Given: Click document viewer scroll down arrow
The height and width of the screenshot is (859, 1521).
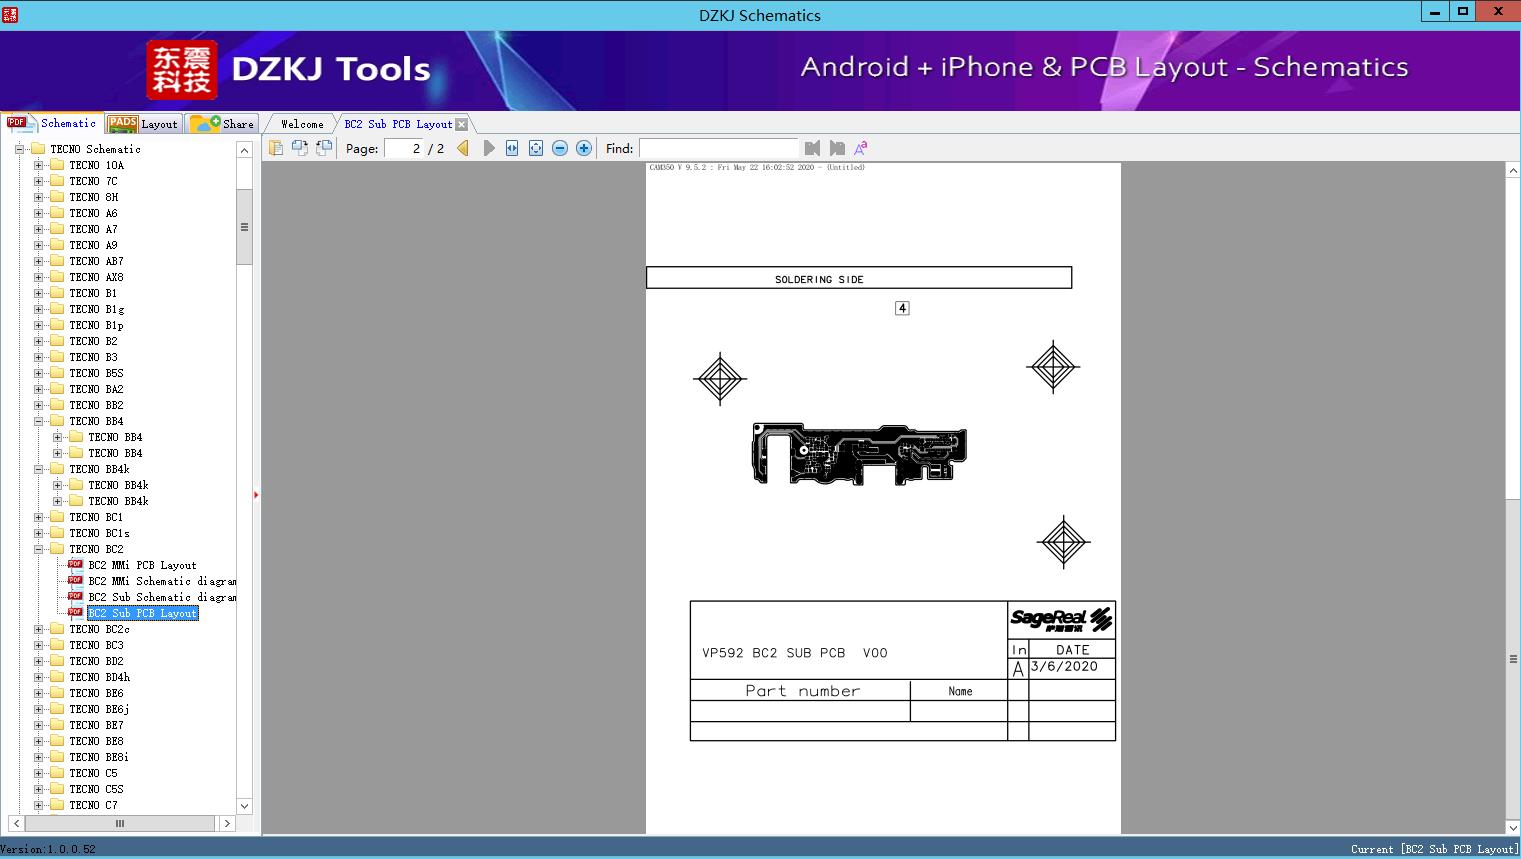Looking at the screenshot, I should (1513, 827).
